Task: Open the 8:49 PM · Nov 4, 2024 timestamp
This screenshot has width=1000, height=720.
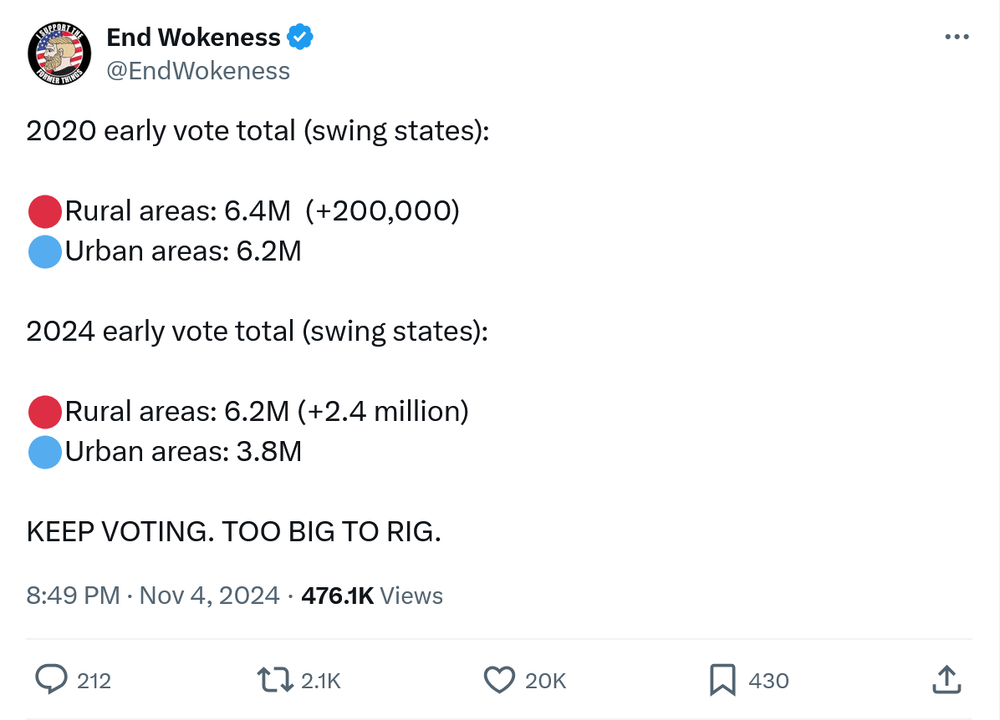Action: pyautogui.click(x=153, y=596)
